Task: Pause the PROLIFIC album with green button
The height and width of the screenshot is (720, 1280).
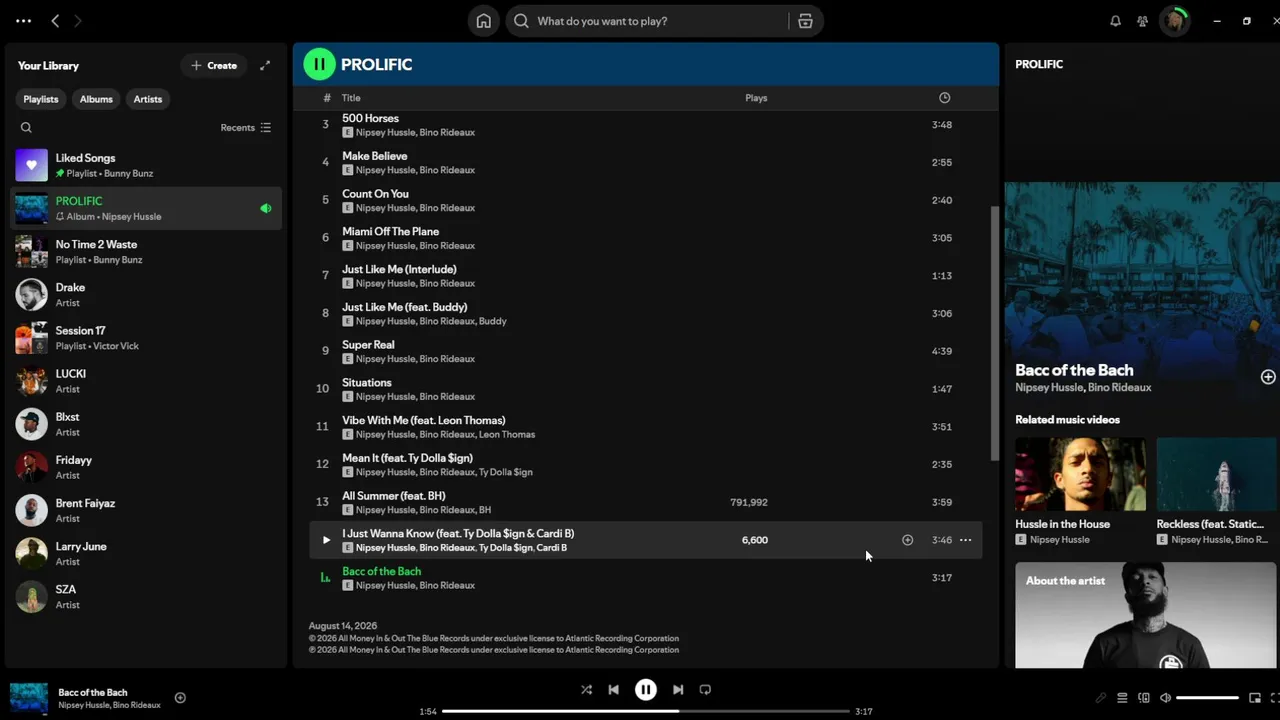Action: [x=319, y=64]
